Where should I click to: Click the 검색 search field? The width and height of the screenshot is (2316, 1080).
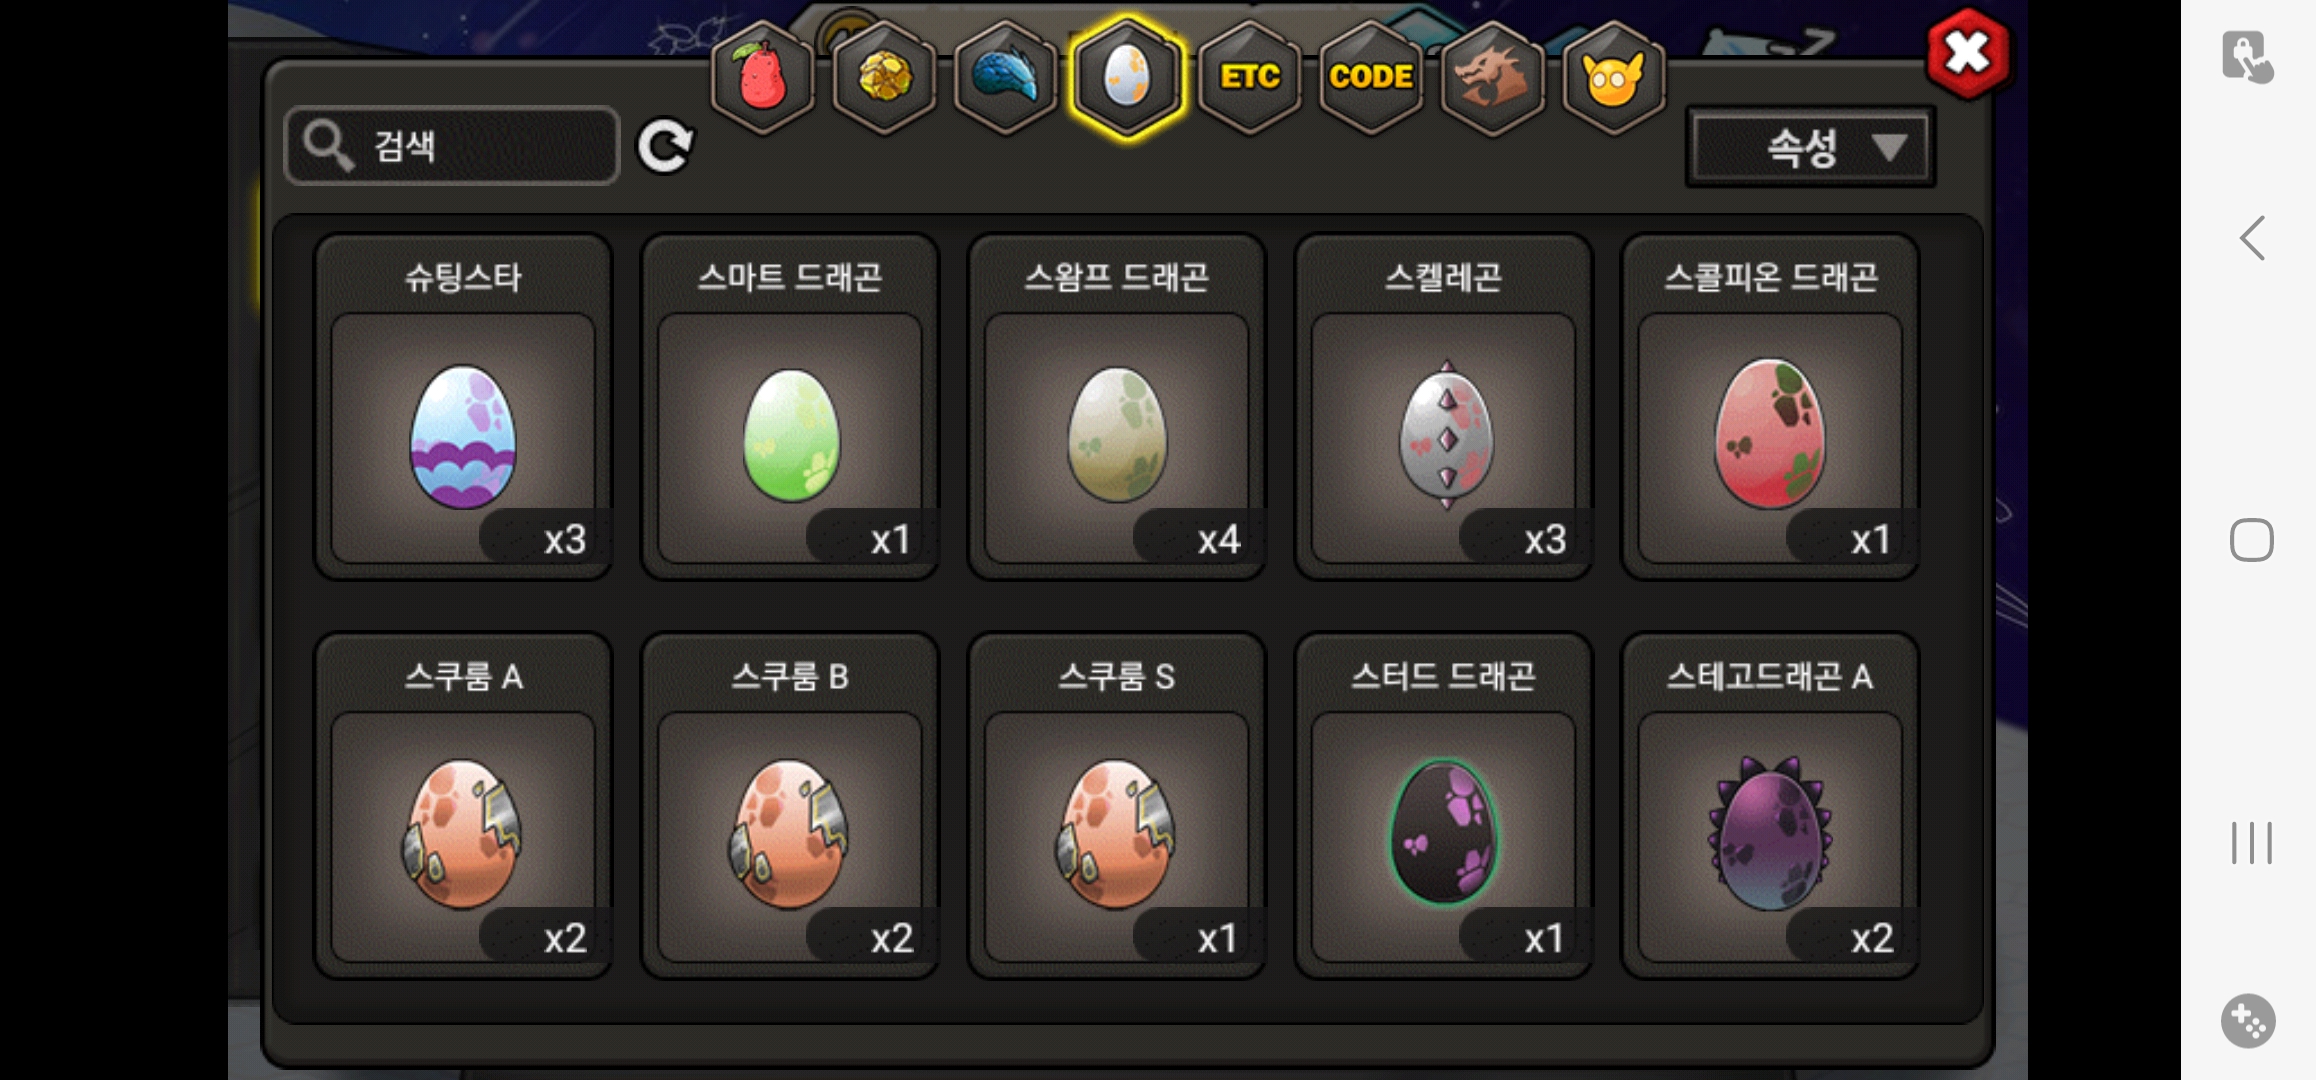452,146
